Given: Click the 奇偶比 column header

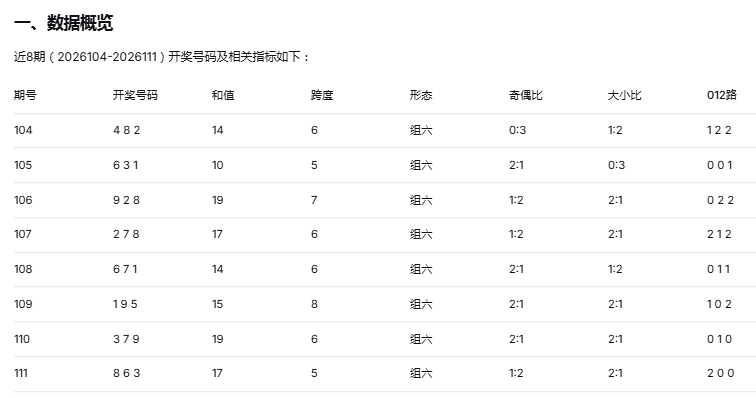Looking at the screenshot, I should (x=526, y=95).
